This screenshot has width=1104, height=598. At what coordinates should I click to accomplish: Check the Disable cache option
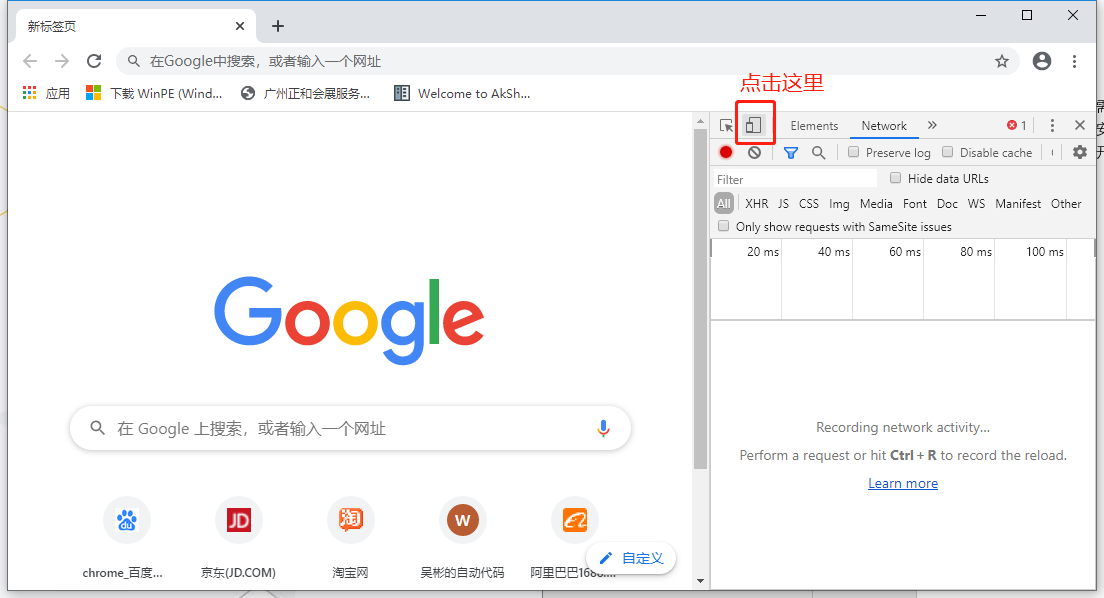(946, 152)
